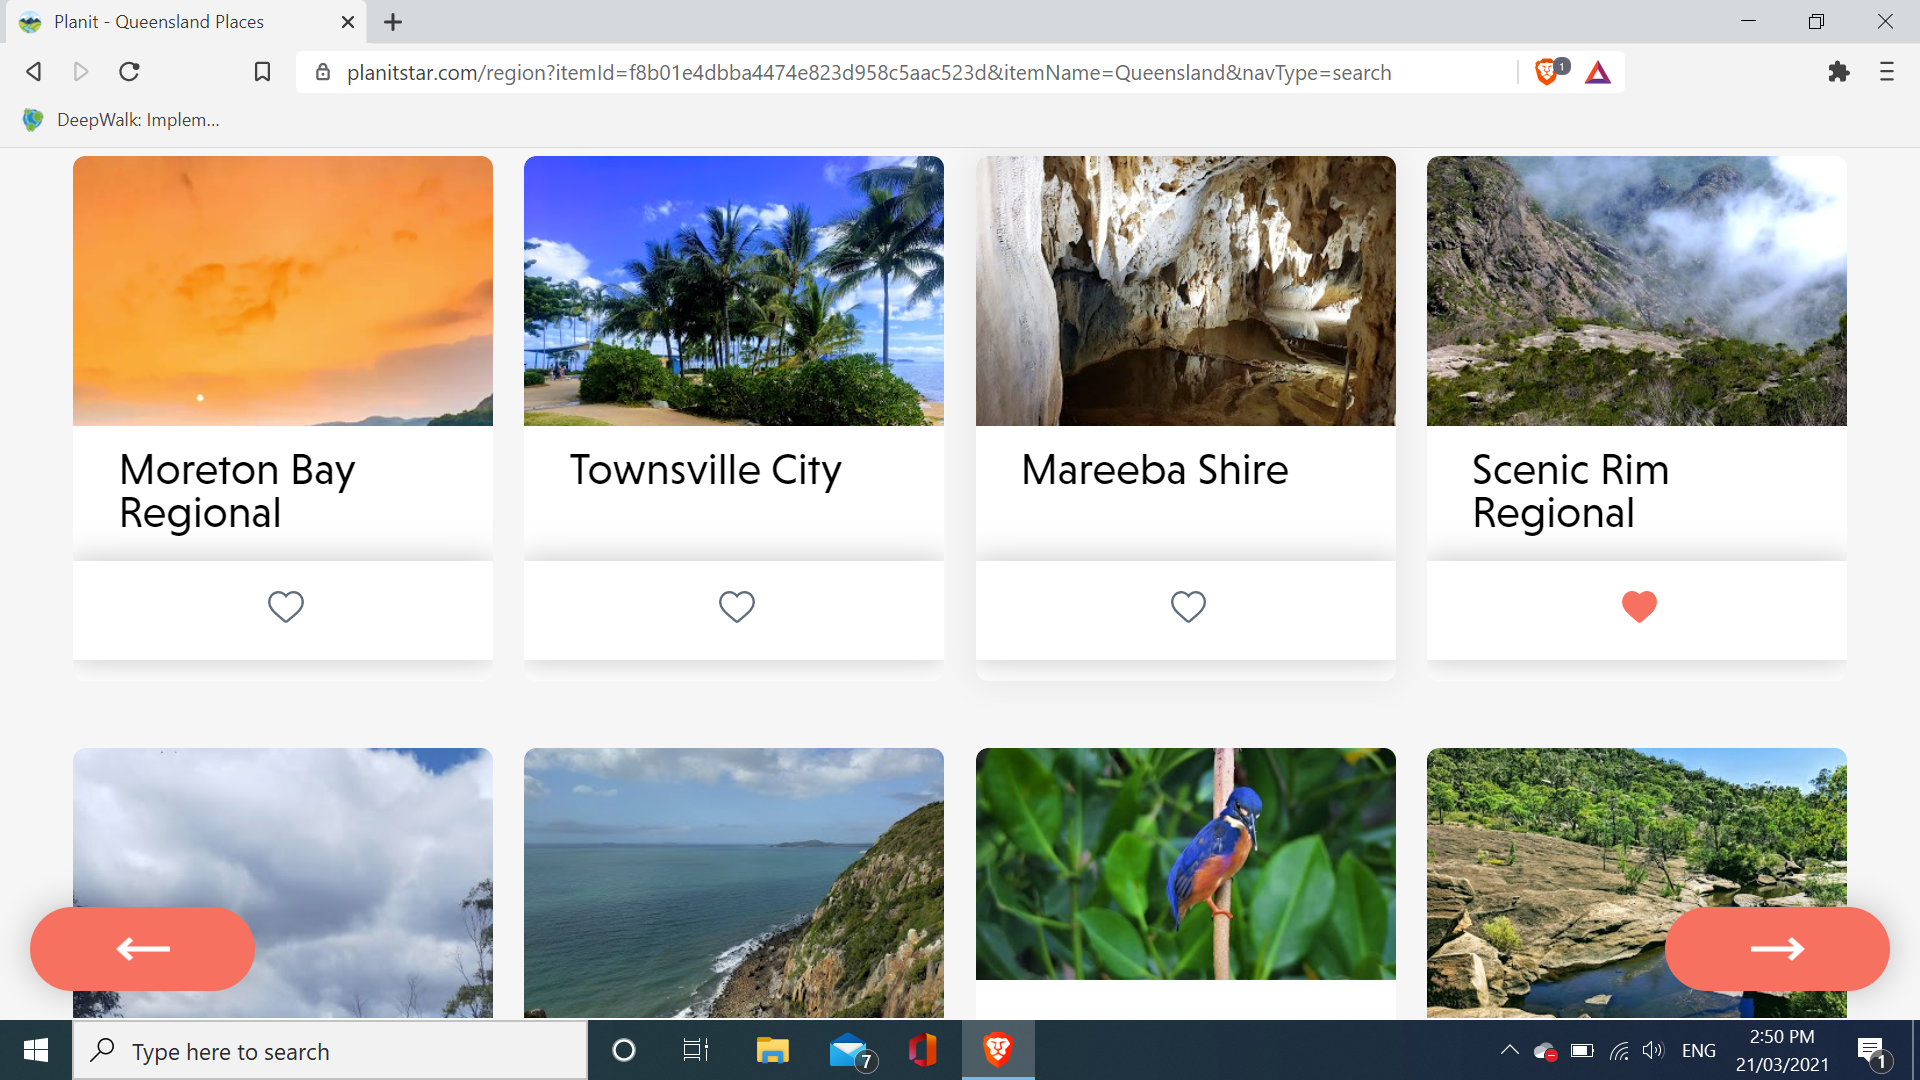Favorite Moreton Bay Regional with heart icon
The height and width of the screenshot is (1080, 1920).
click(x=285, y=607)
